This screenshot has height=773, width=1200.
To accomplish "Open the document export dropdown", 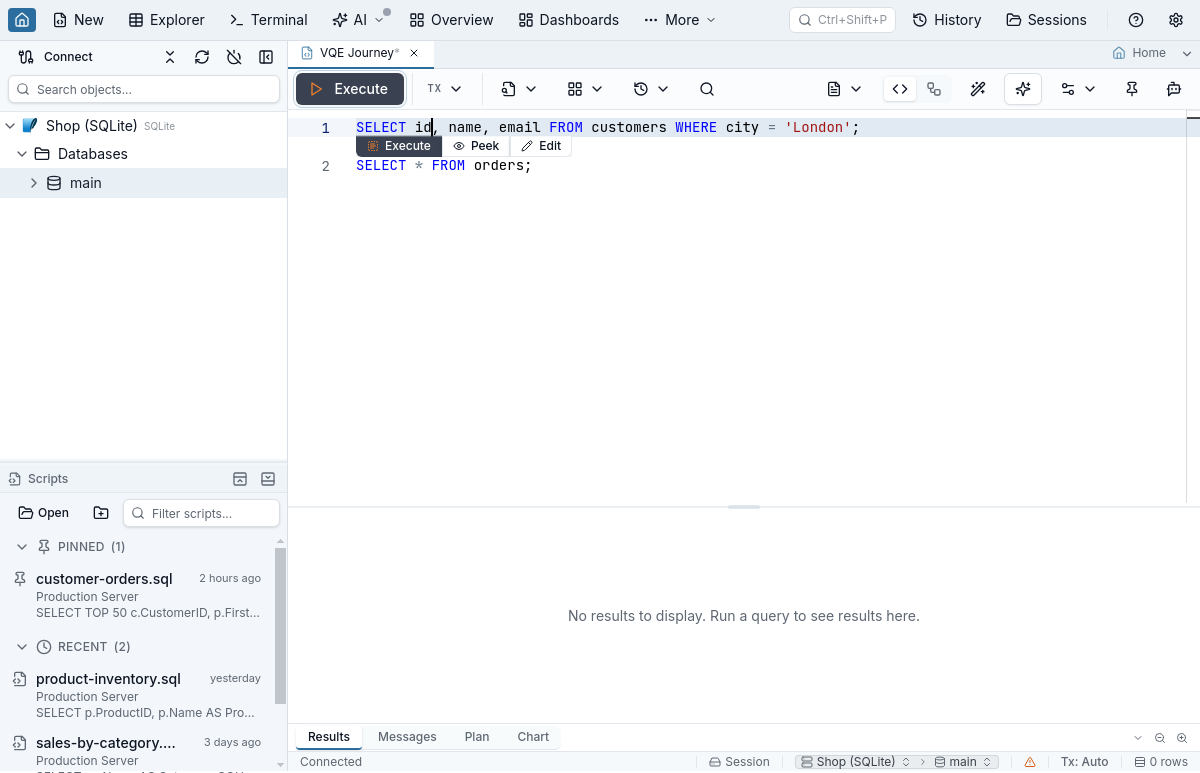I will point(845,89).
